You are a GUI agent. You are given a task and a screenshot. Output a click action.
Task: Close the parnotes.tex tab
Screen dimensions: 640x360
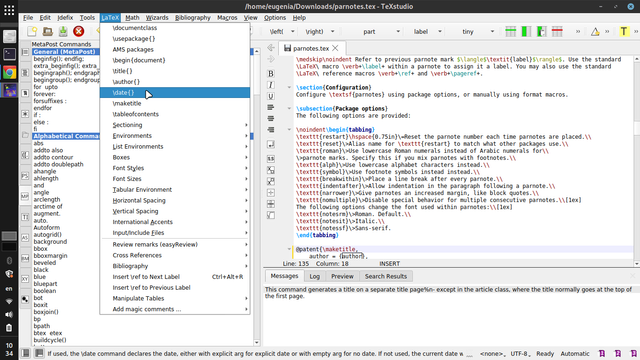click(x=335, y=48)
